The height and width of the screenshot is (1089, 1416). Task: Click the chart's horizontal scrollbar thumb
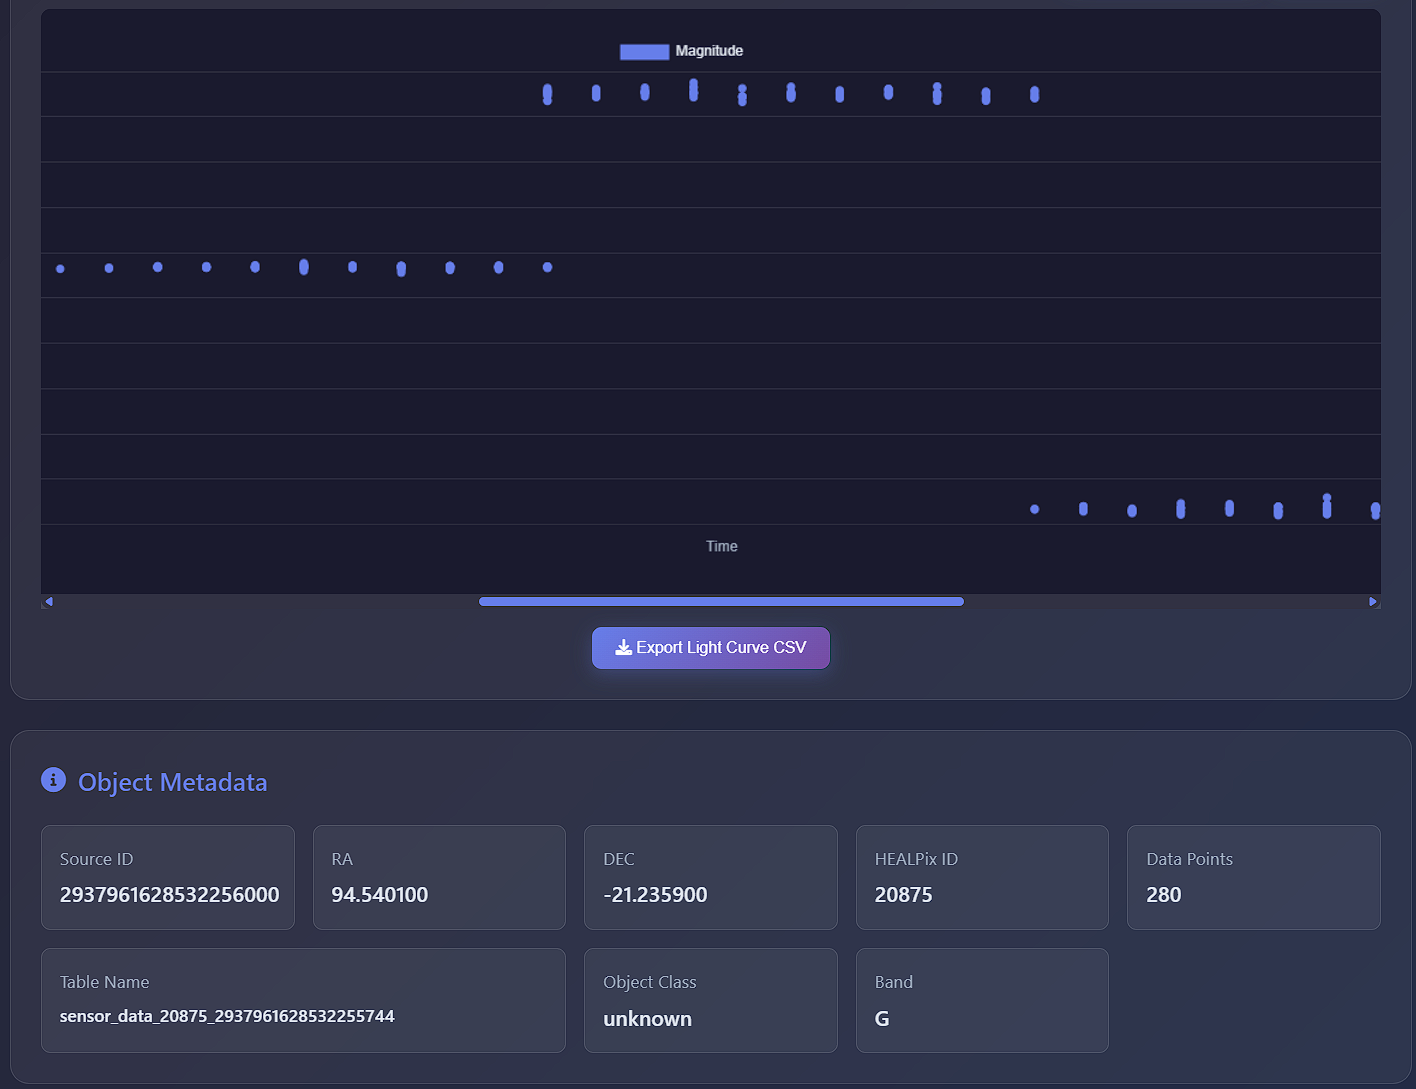tap(721, 602)
